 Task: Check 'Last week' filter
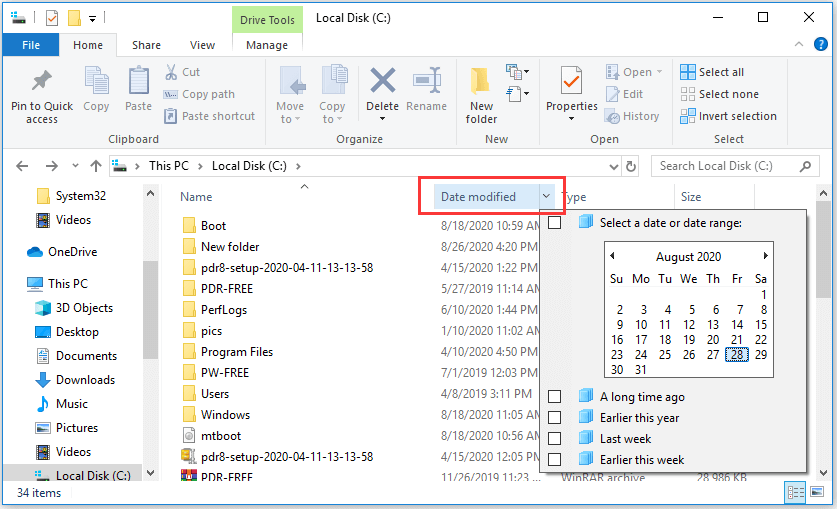pos(555,439)
